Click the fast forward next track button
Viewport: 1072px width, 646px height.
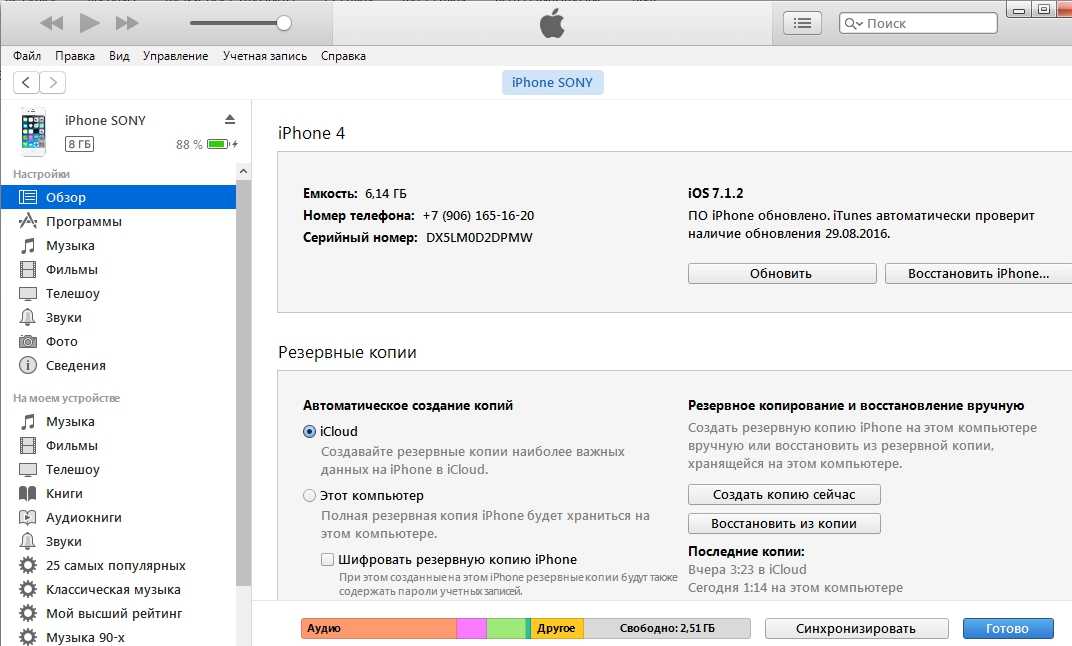[x=127, y=22]
